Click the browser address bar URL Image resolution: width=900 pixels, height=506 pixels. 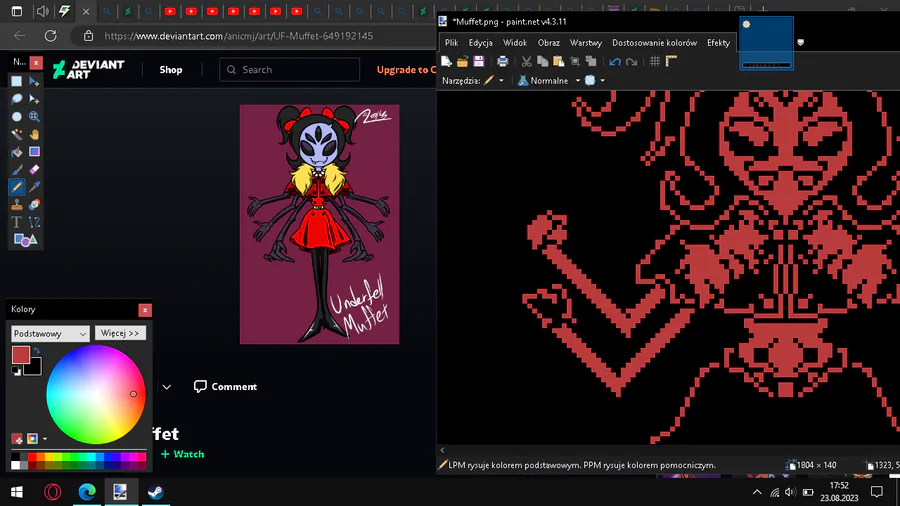coord(238,36)
